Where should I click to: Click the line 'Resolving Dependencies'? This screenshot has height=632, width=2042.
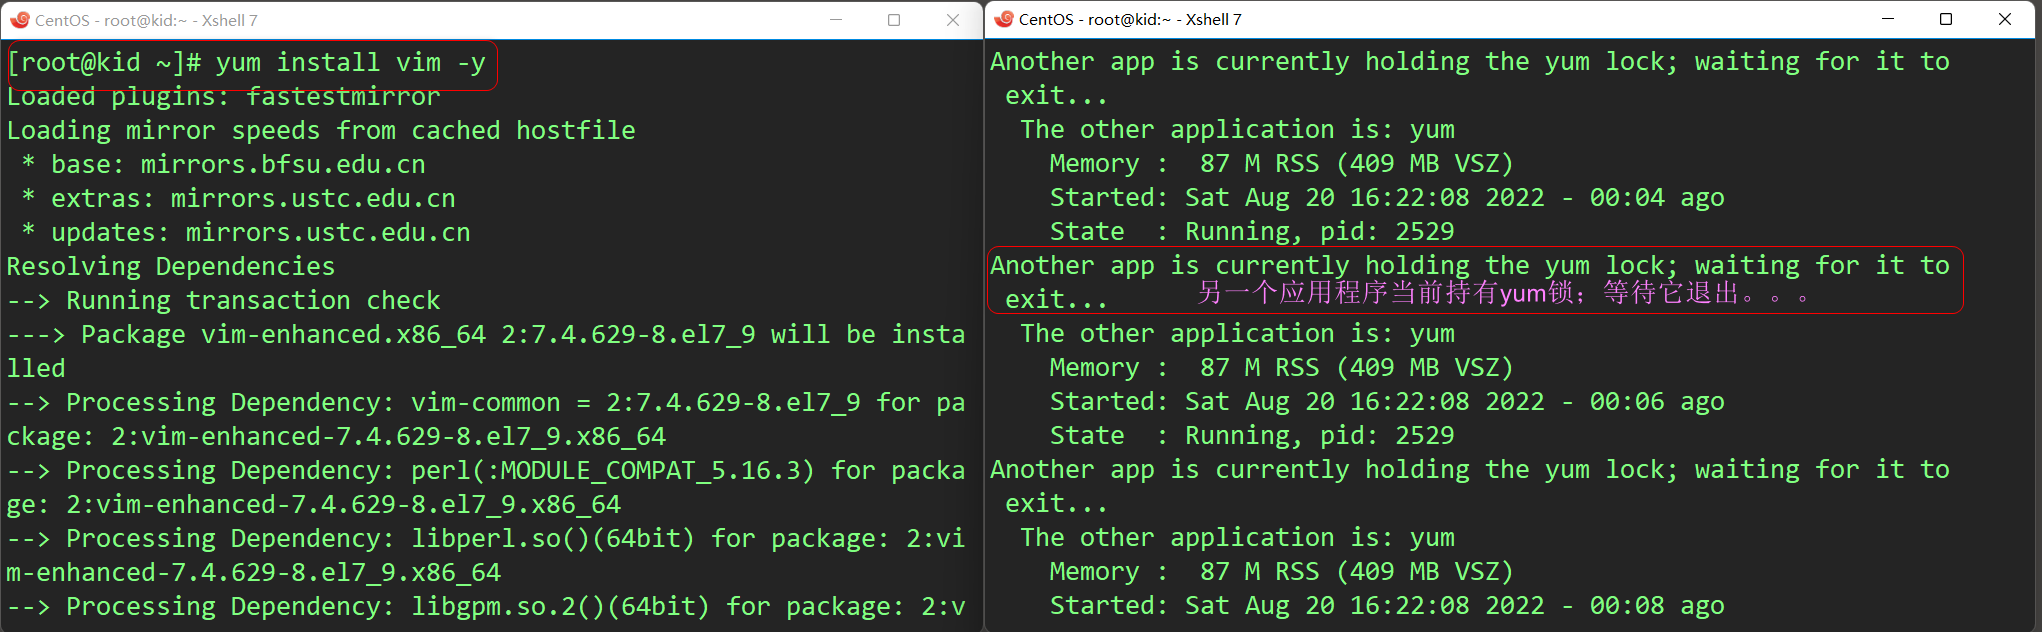pos(171,267)
